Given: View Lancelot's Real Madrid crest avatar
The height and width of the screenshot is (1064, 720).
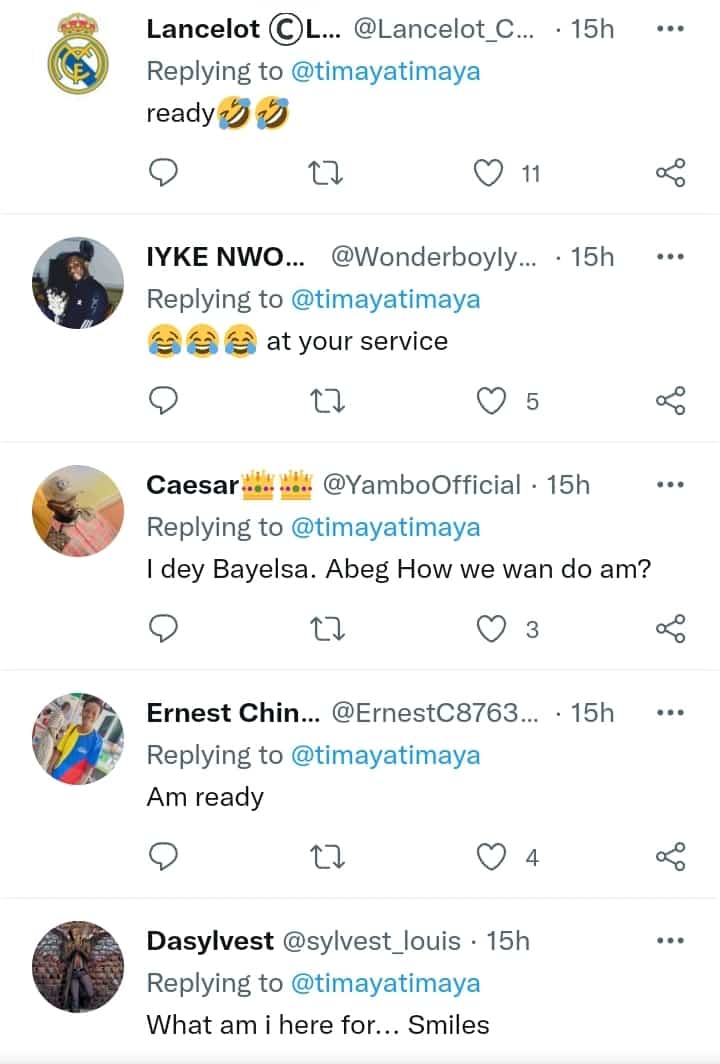Looking at the screenshot, I should coord(79,54).
